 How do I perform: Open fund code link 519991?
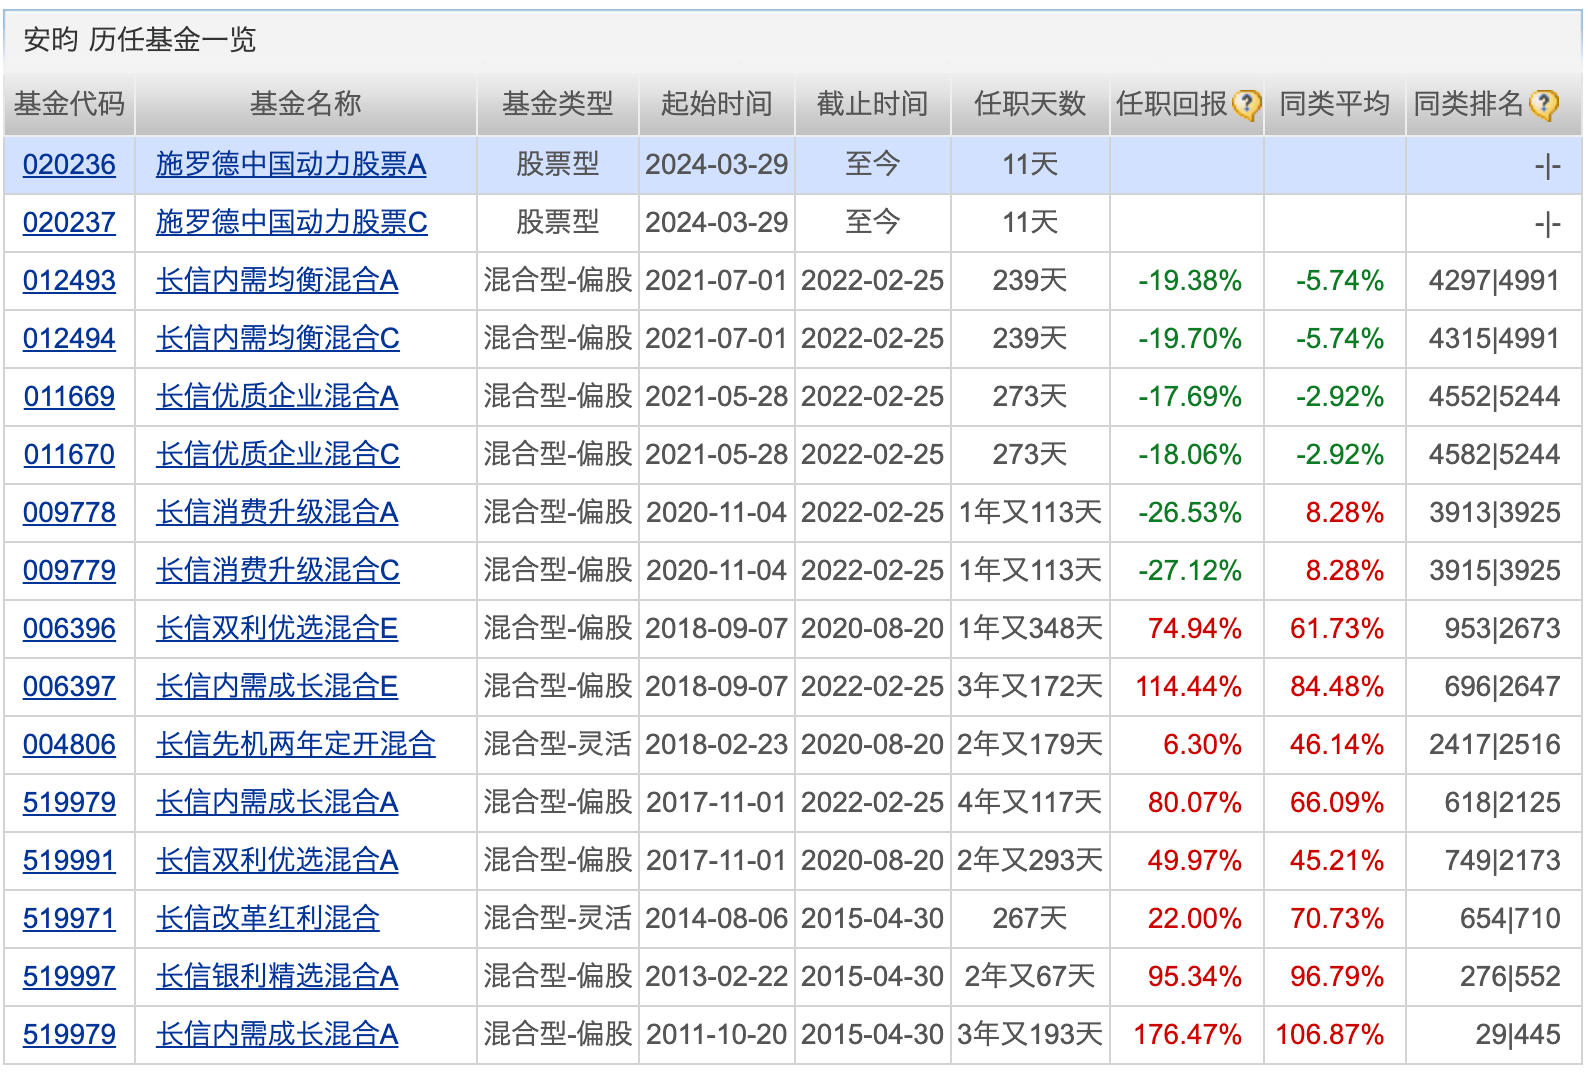coord(69,861)
